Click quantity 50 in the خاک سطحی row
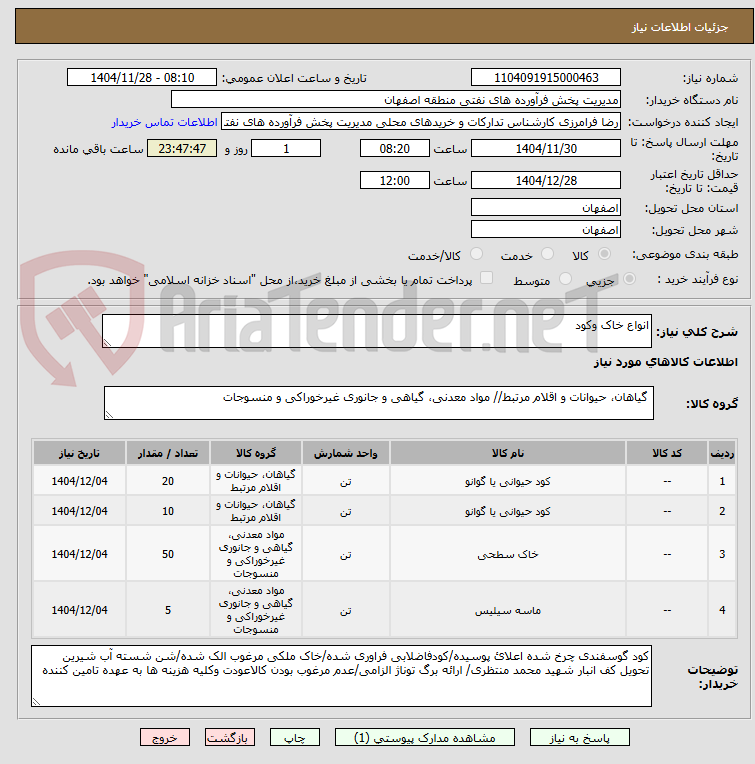This screenshot has width=755, height=764. [168, 554]
